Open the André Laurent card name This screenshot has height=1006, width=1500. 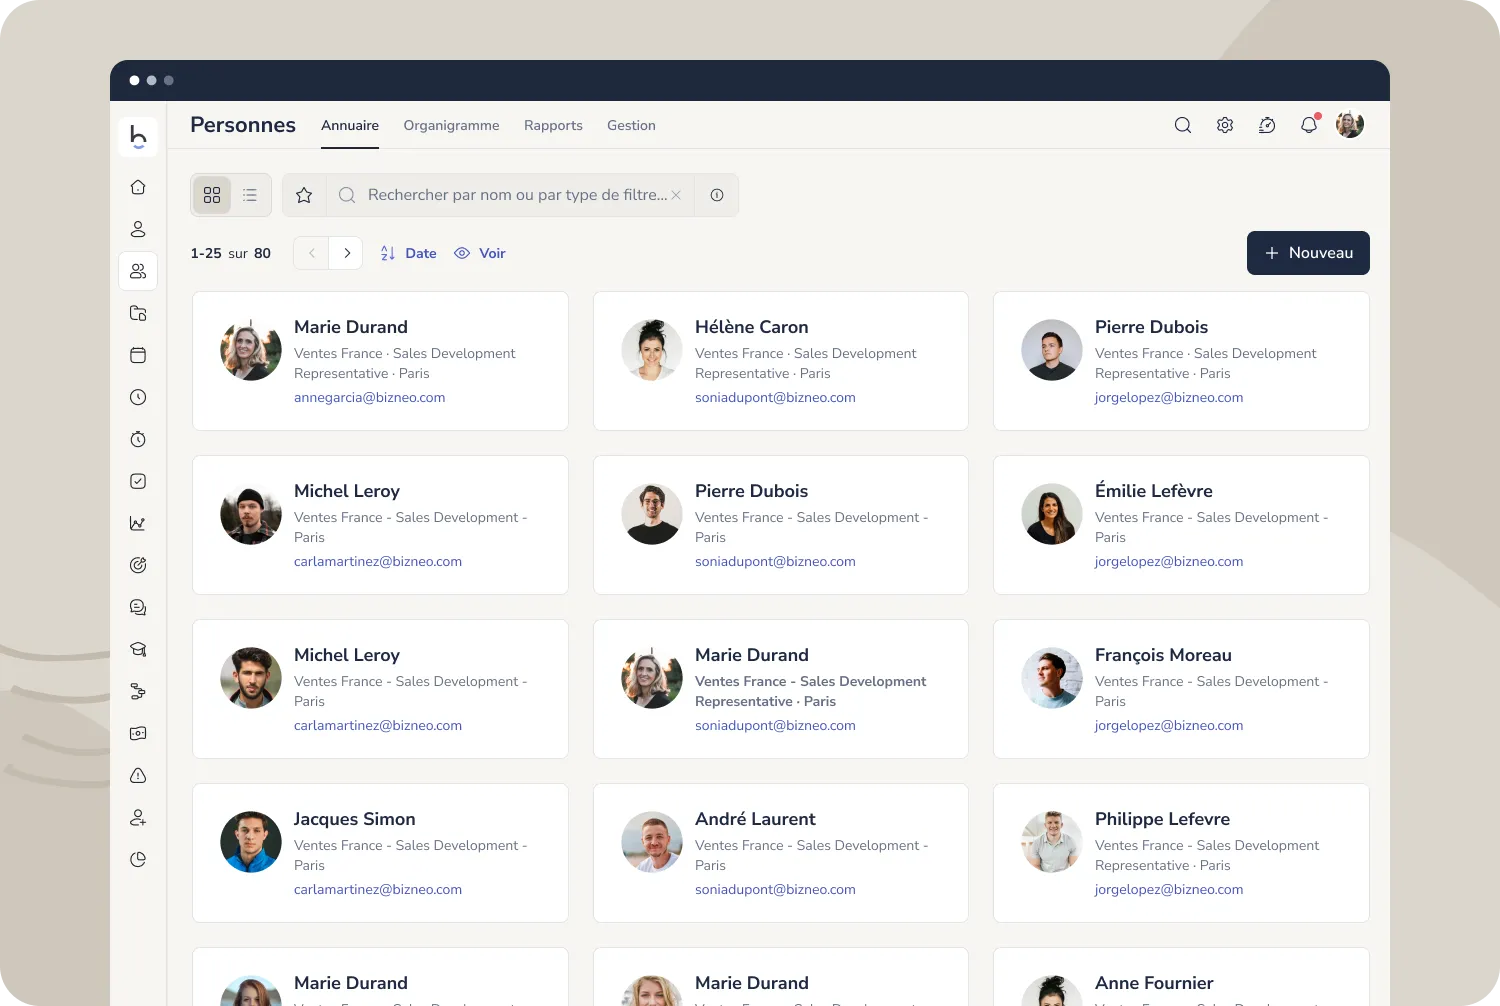(755, 819)
